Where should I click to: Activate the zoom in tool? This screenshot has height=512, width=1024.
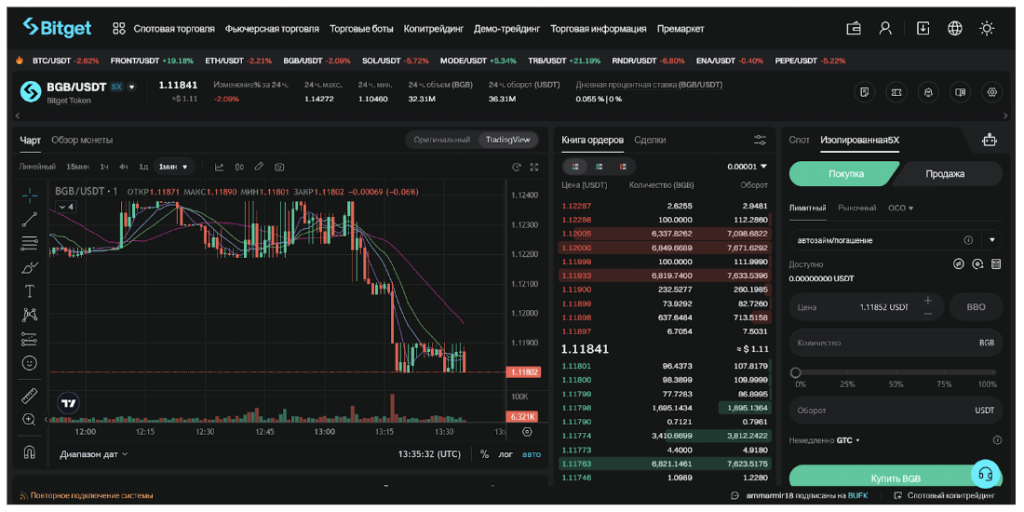click(29, 419)
